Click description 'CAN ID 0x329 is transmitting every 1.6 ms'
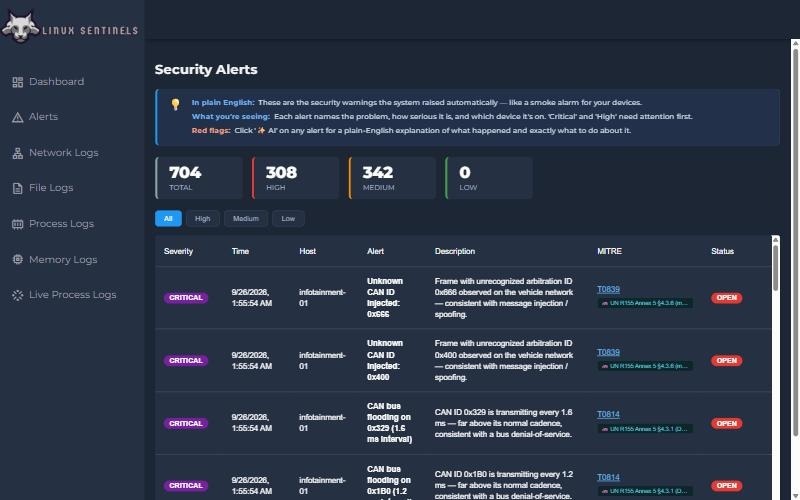 (x=504, y=423)
